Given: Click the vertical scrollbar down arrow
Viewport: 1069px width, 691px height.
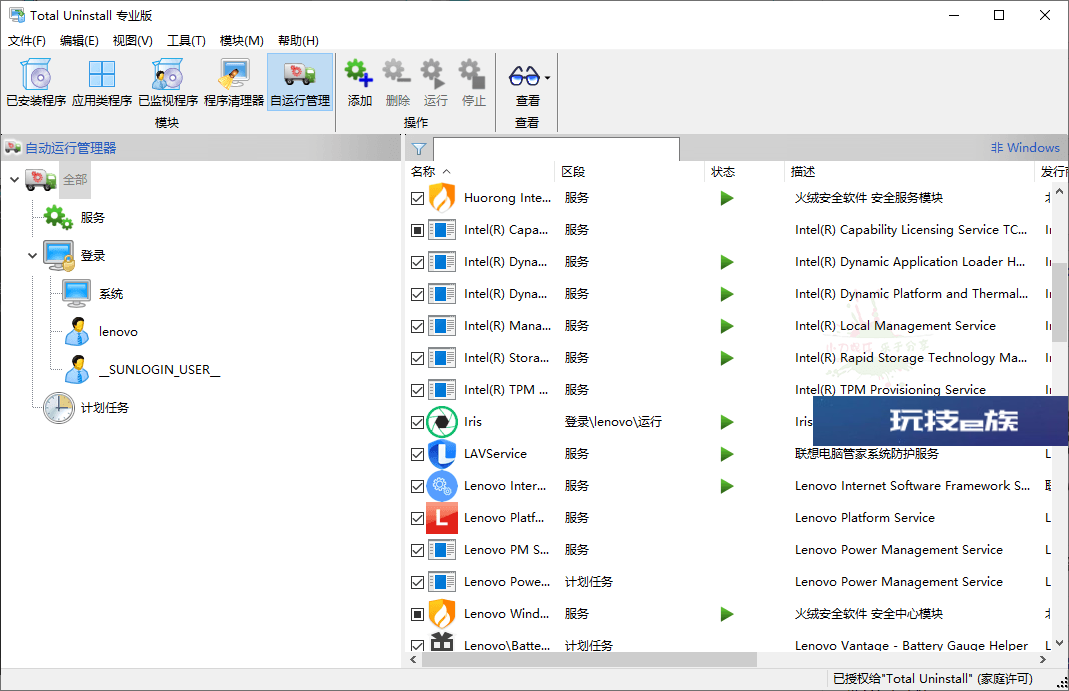Looking at the screenshot, I should point(1059,643).
